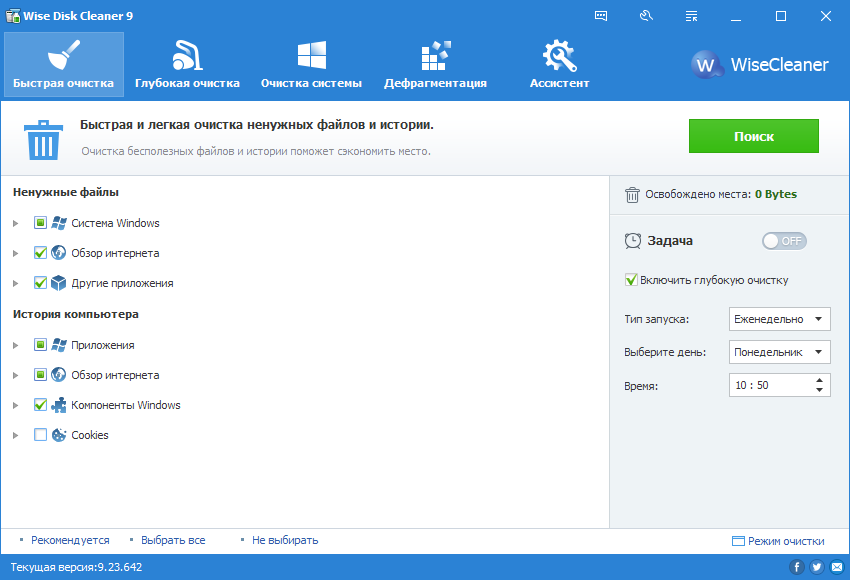Click the Режим очистки window icon

(x=738, y=541)
